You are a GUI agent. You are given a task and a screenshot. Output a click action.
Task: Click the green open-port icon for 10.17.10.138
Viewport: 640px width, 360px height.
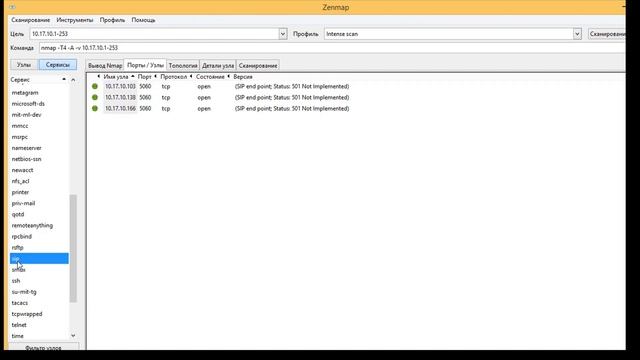[95, 98]
